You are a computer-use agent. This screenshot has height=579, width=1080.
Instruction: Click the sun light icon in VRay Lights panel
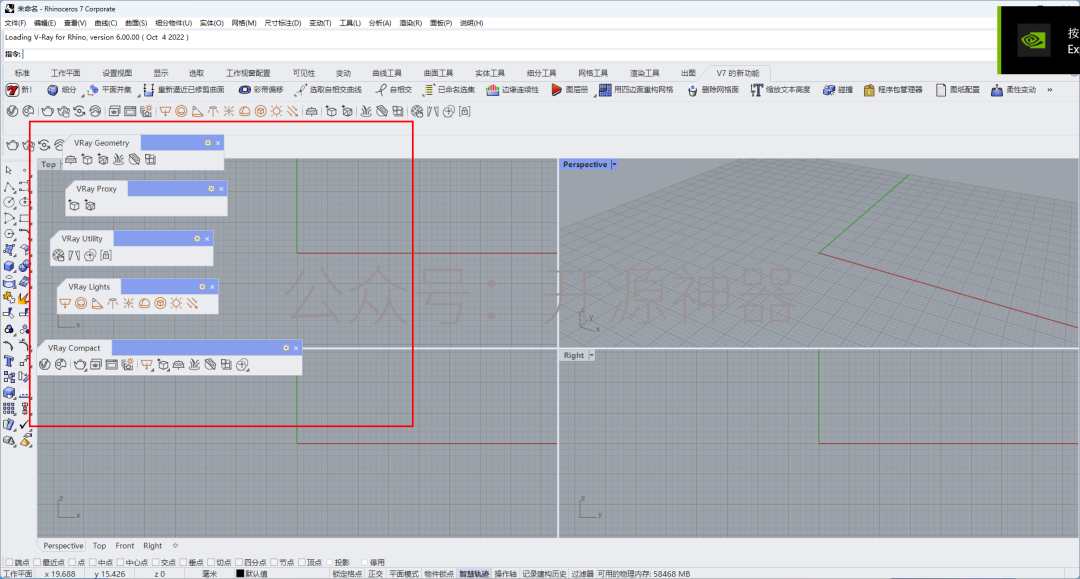coord(176,304)
